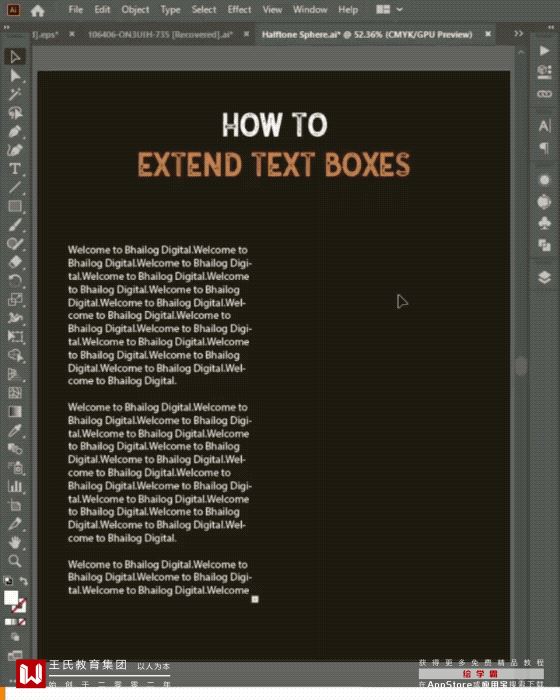
Task: Select the Mesh tool
Action: (15, 393)
